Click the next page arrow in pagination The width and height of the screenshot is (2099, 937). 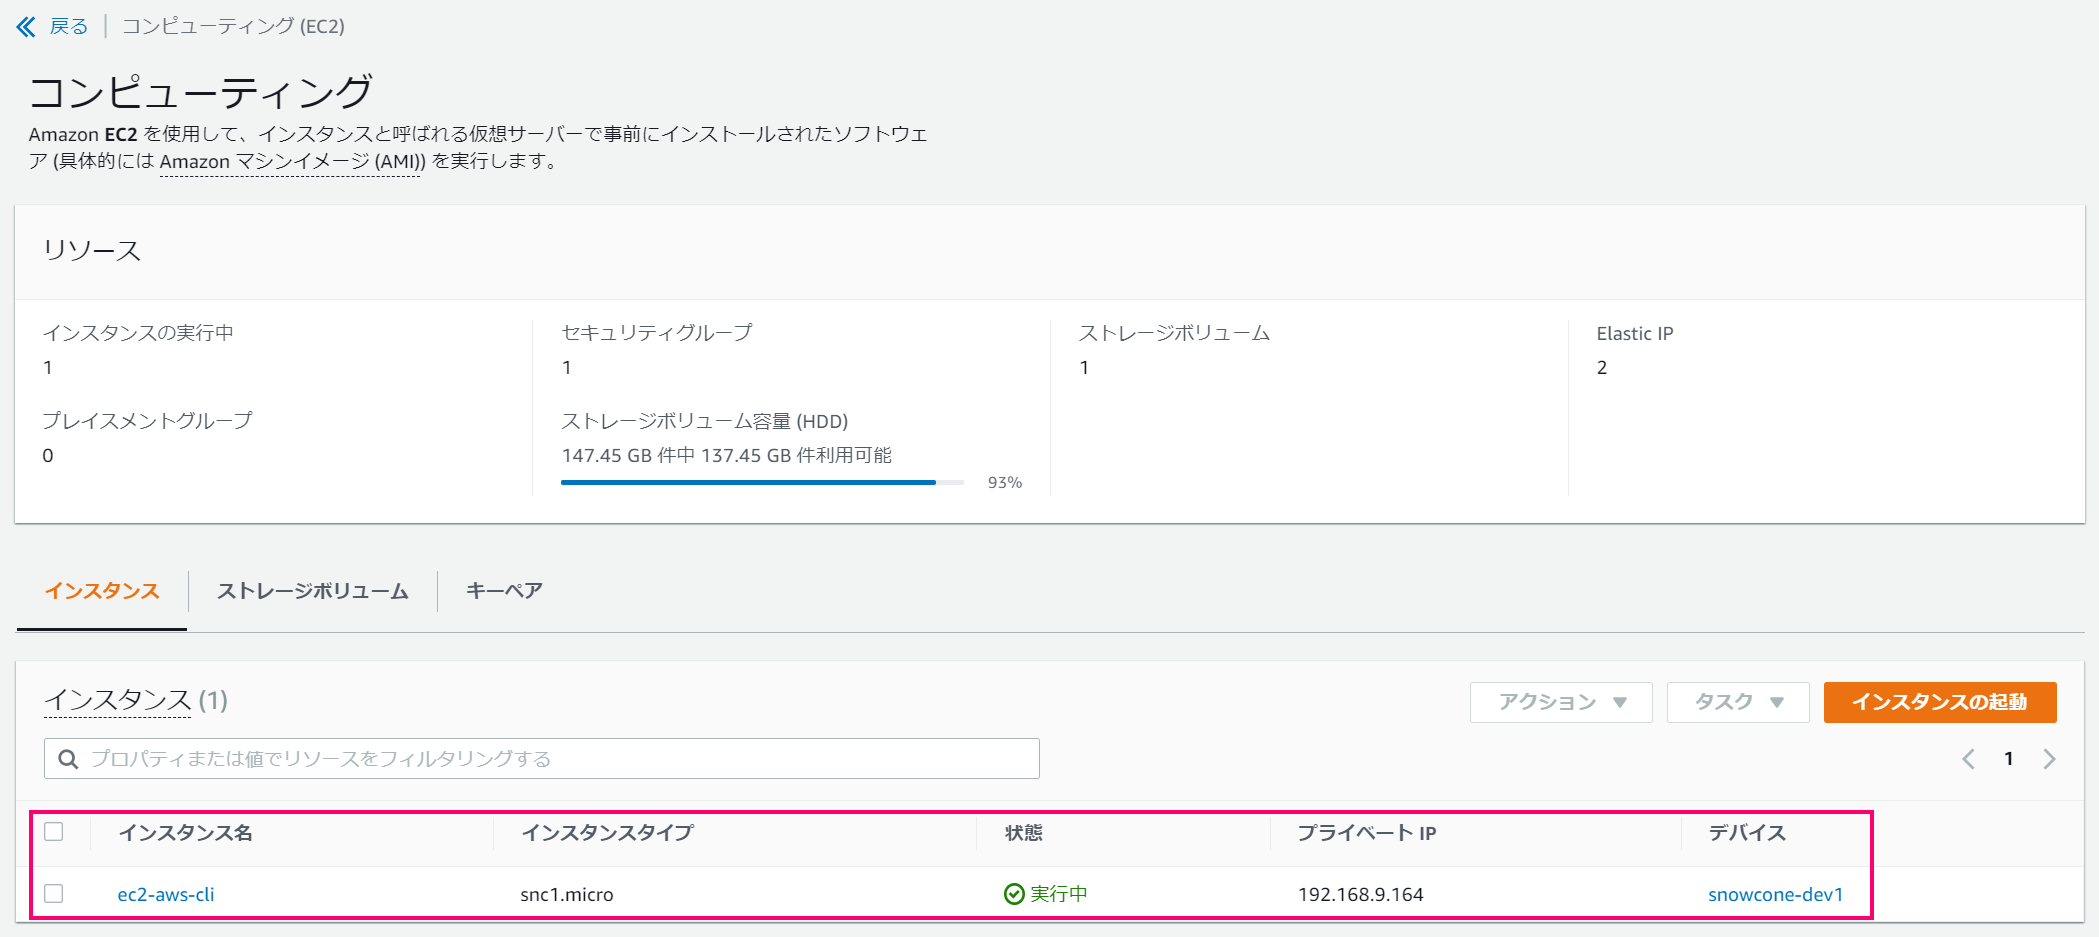click(2049, 758)
